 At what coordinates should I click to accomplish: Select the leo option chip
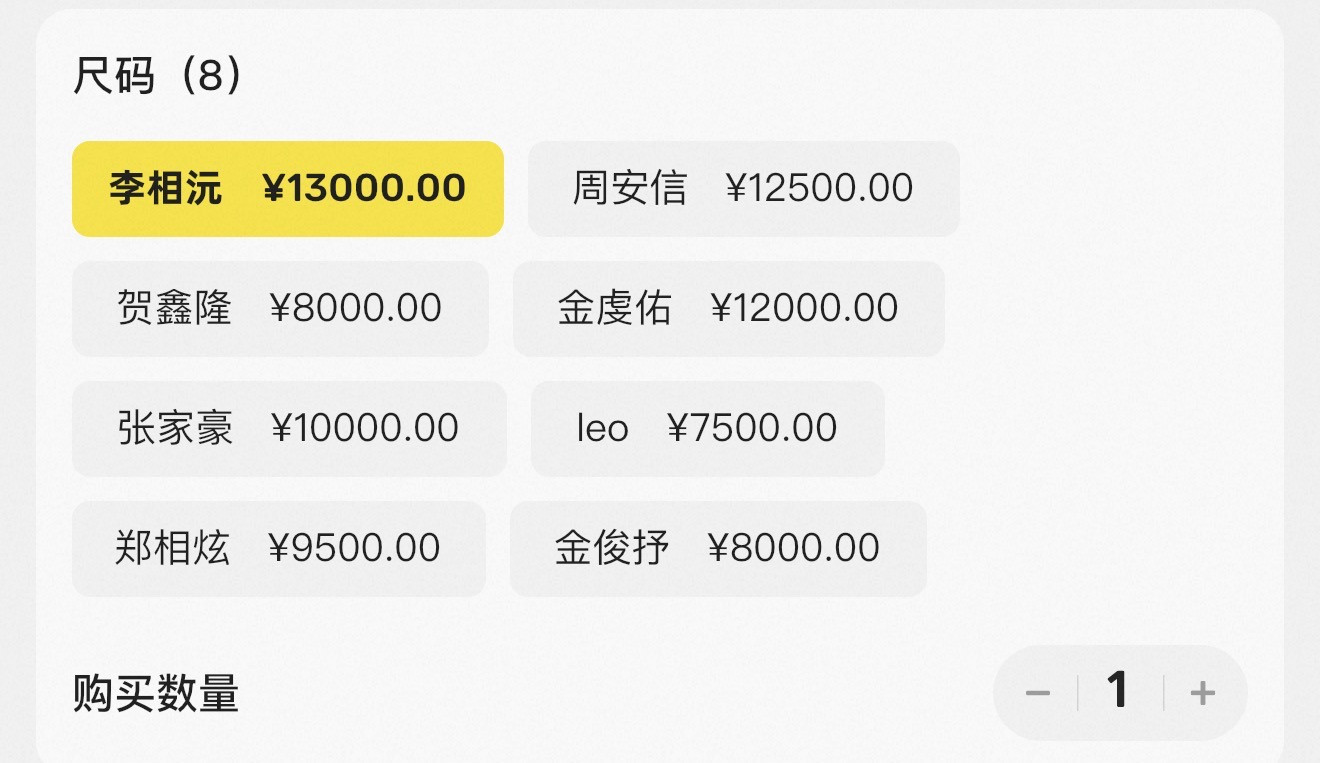coord(707,429)
